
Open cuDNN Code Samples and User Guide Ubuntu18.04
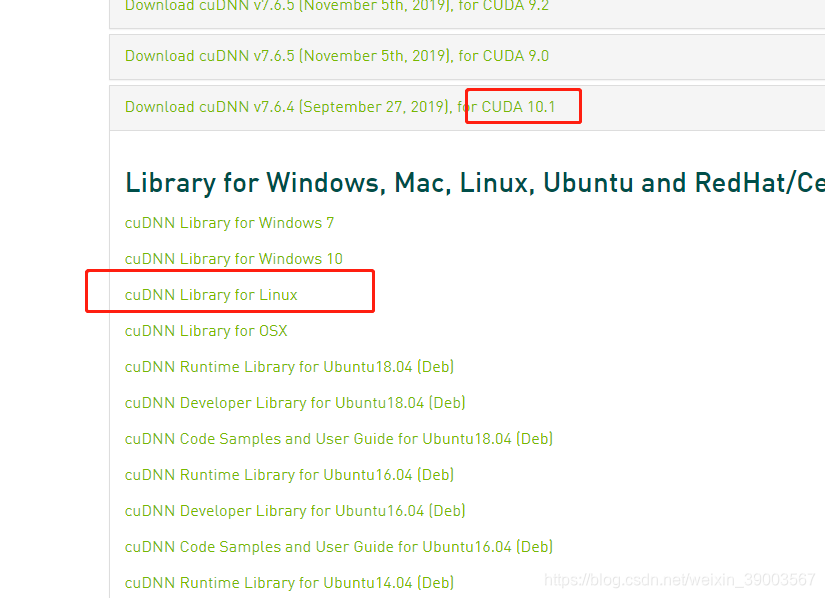[339, 439]
